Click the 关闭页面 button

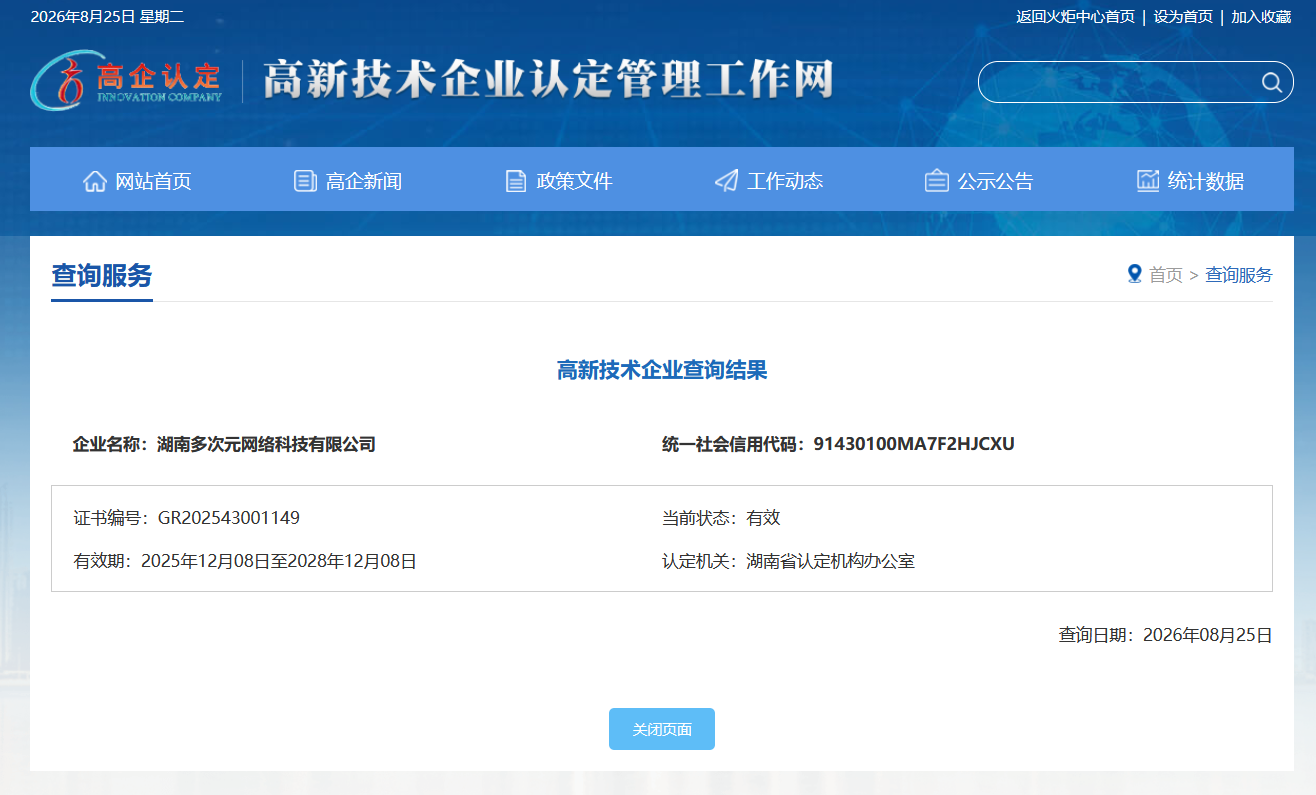click(662, 729)
